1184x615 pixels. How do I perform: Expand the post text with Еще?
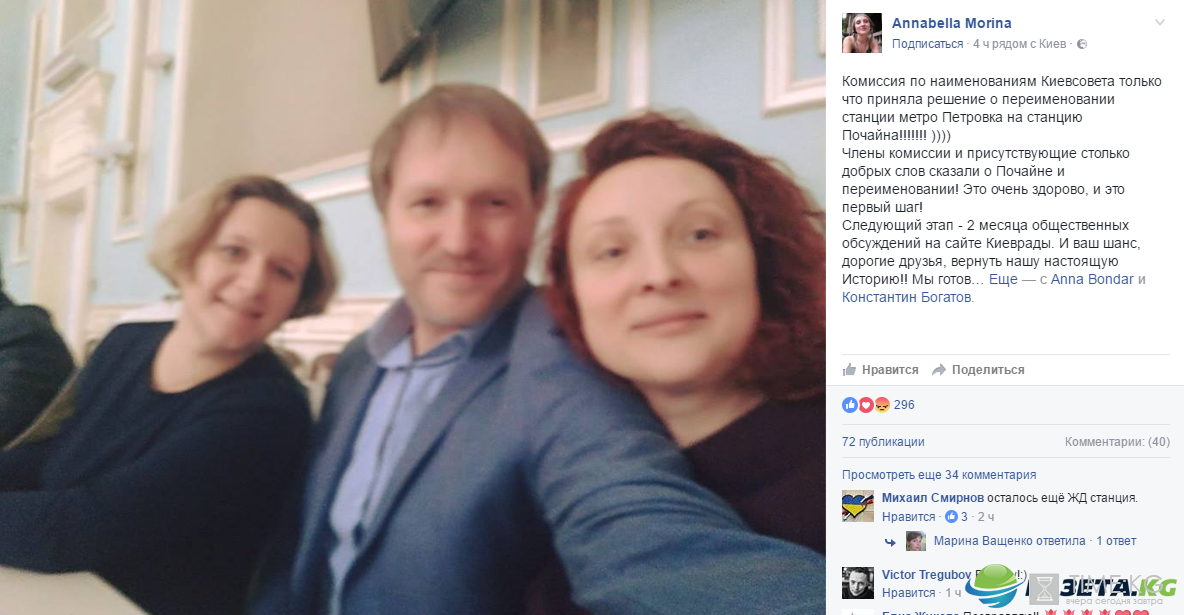pos(1003,280)
